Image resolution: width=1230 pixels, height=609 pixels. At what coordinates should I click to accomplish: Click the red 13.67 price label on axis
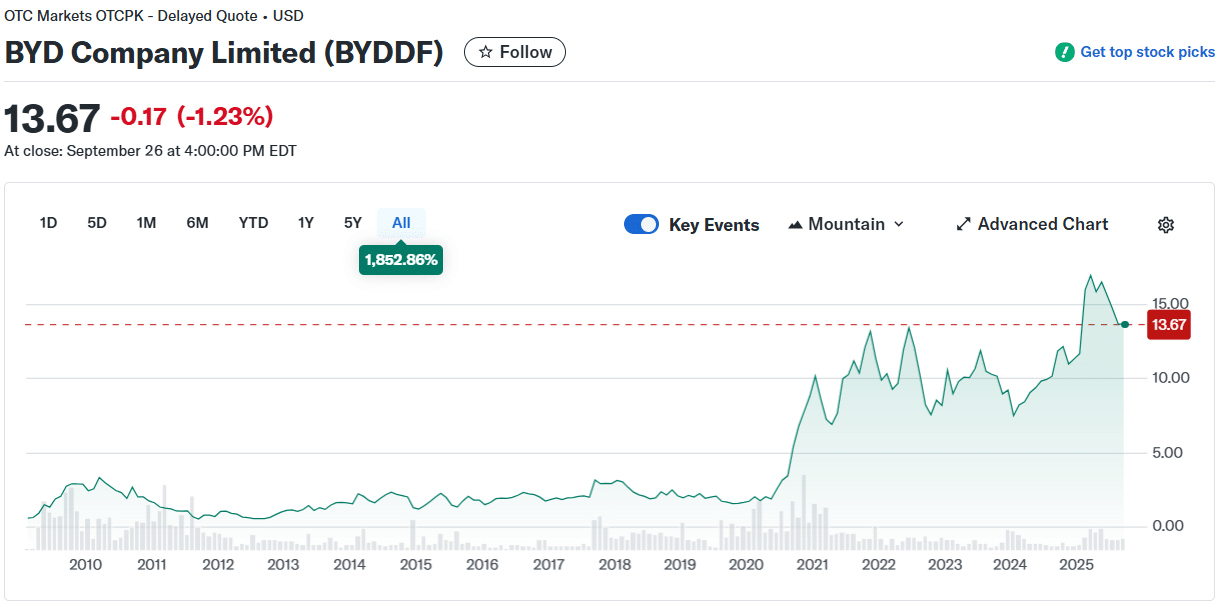[x=1168, y=325]
